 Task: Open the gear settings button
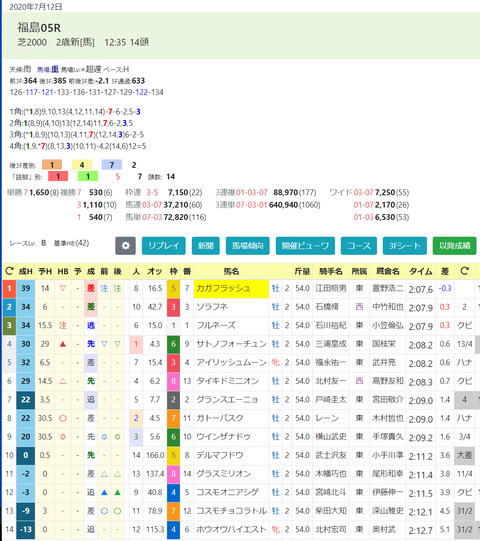pos(125,246)
